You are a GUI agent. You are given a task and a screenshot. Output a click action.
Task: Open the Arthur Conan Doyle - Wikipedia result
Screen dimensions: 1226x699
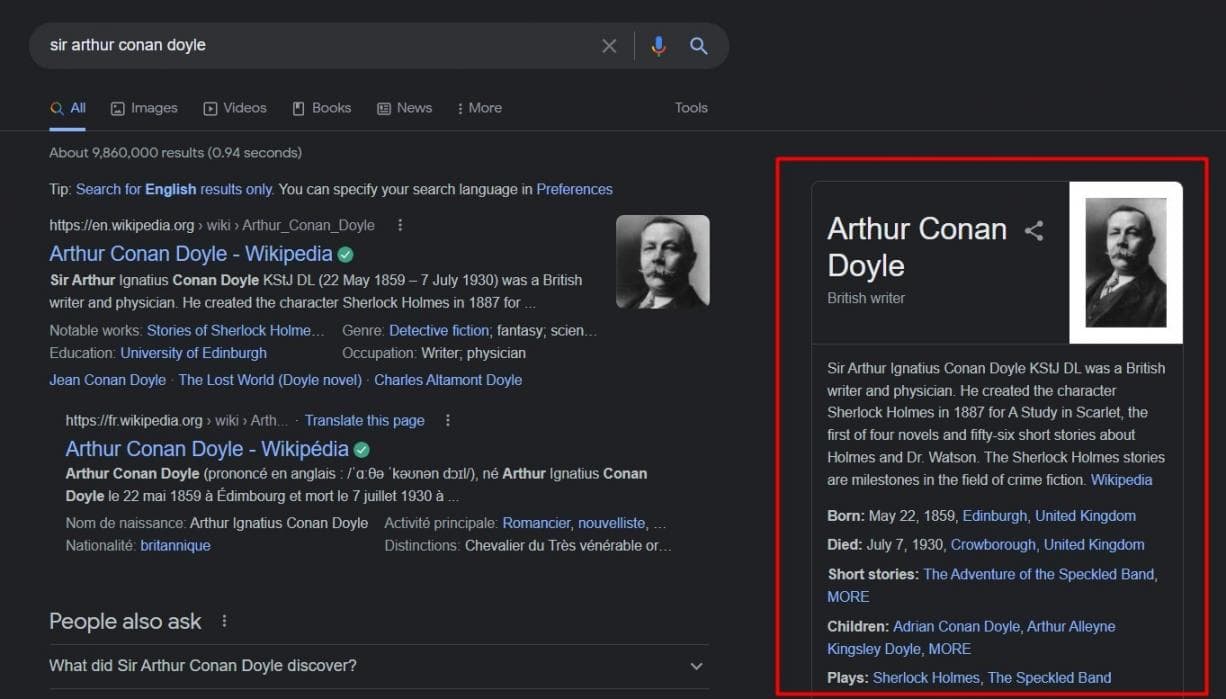(x=190, y=254)
